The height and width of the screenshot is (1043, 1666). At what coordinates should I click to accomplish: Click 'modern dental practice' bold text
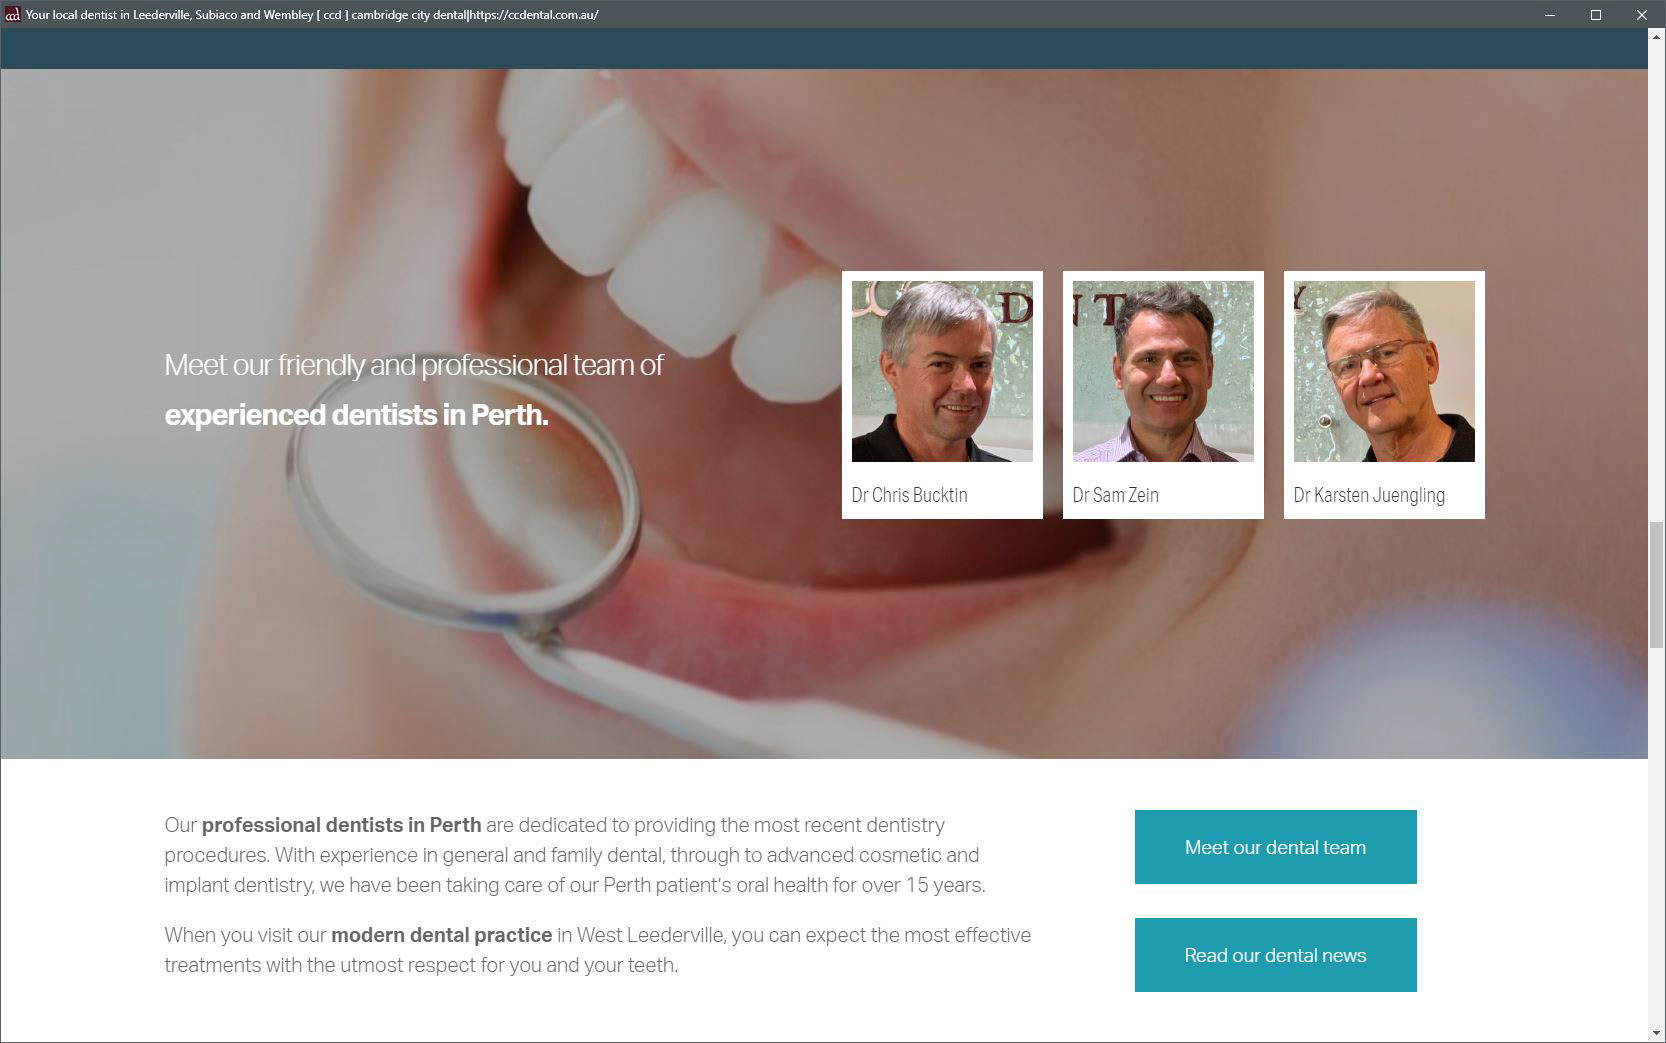pos(441,935)
